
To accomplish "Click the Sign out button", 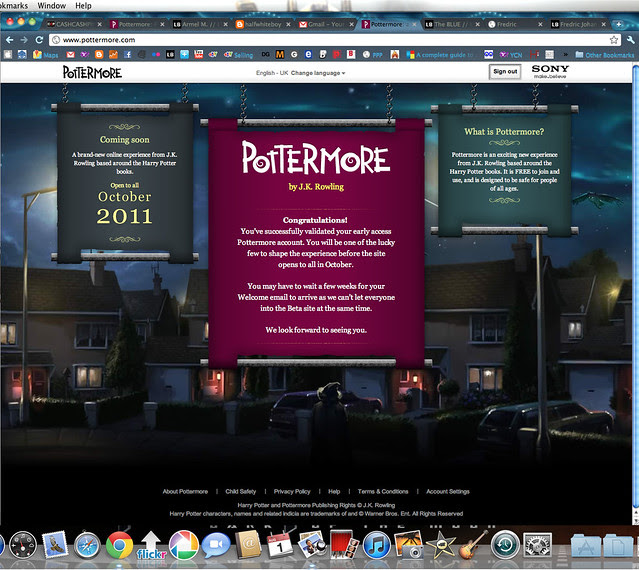I will [x=505, y=72].
